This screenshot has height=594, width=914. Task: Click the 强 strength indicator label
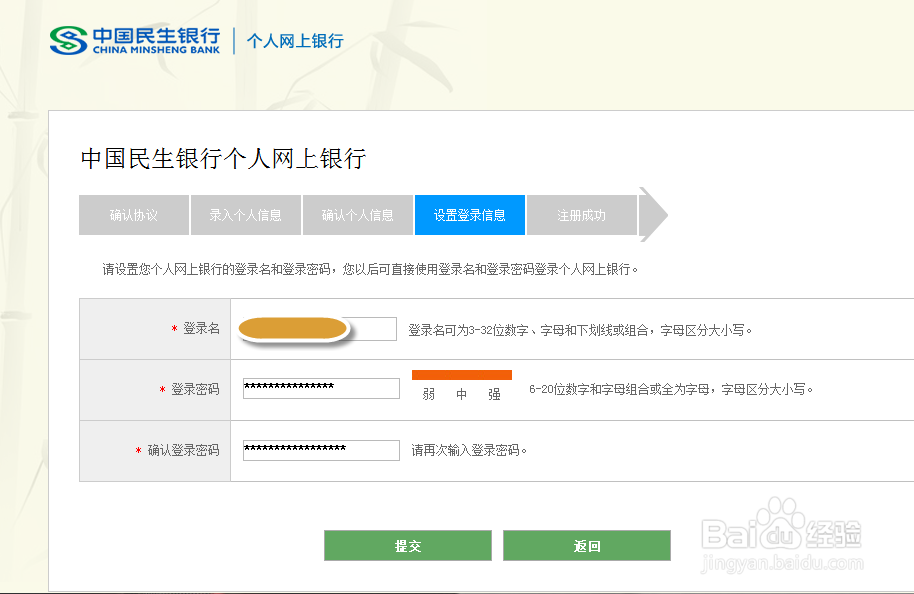494,394
